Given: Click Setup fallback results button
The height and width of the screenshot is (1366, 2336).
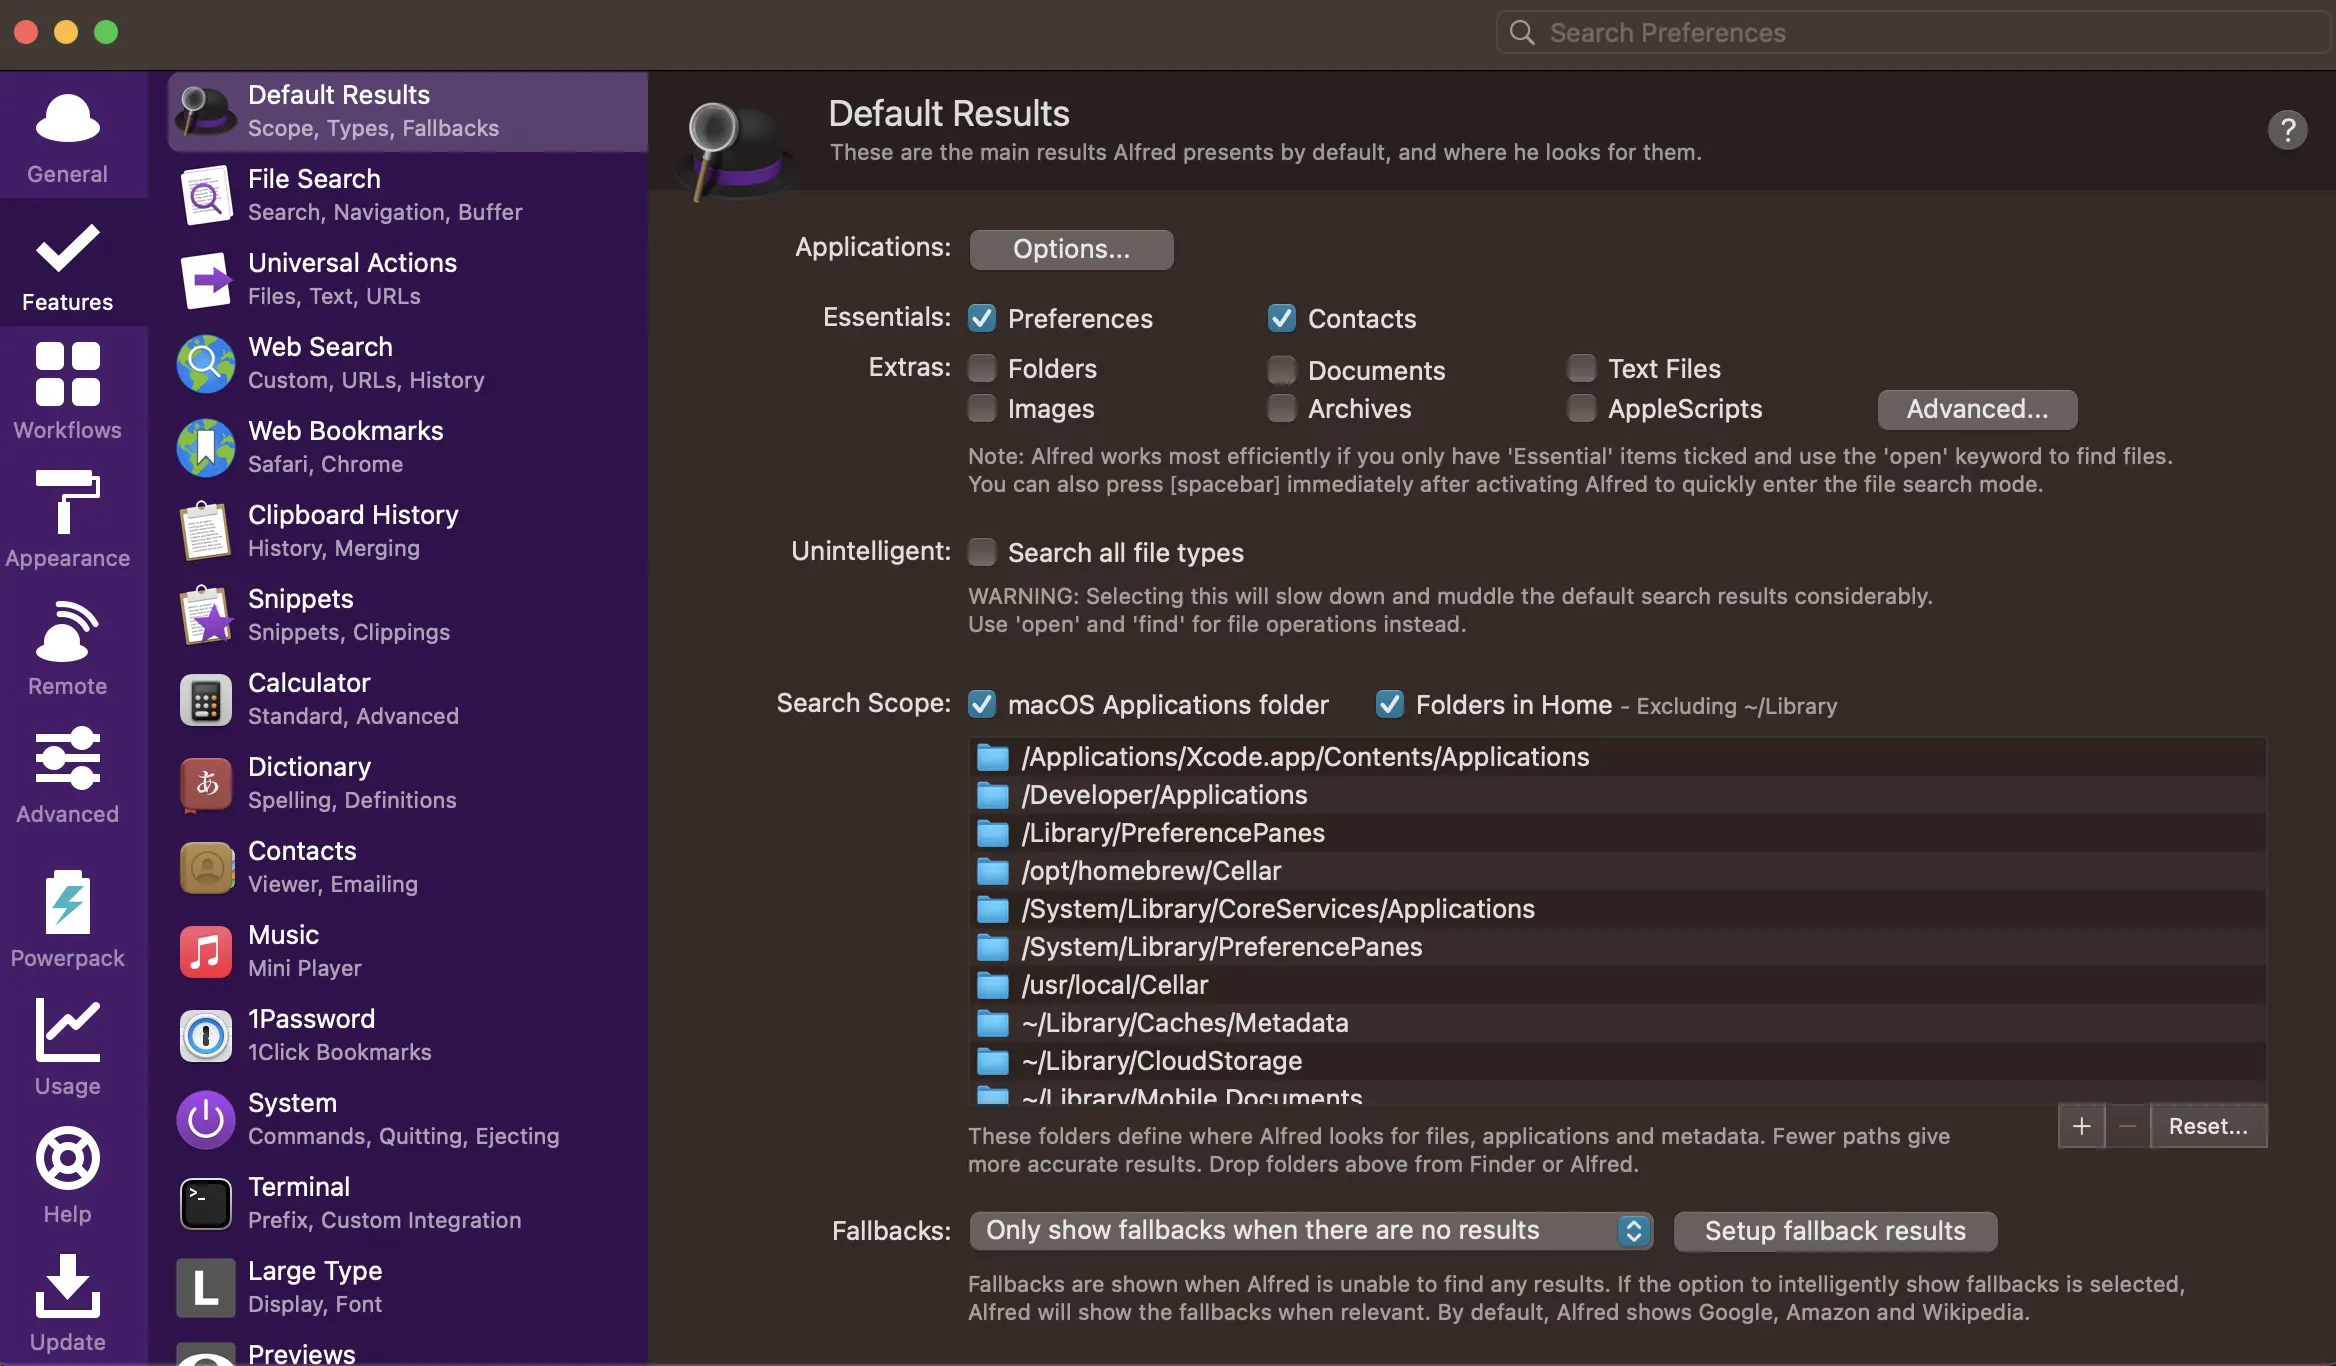Looking at the screenshot, I should click(1835, 1231).
